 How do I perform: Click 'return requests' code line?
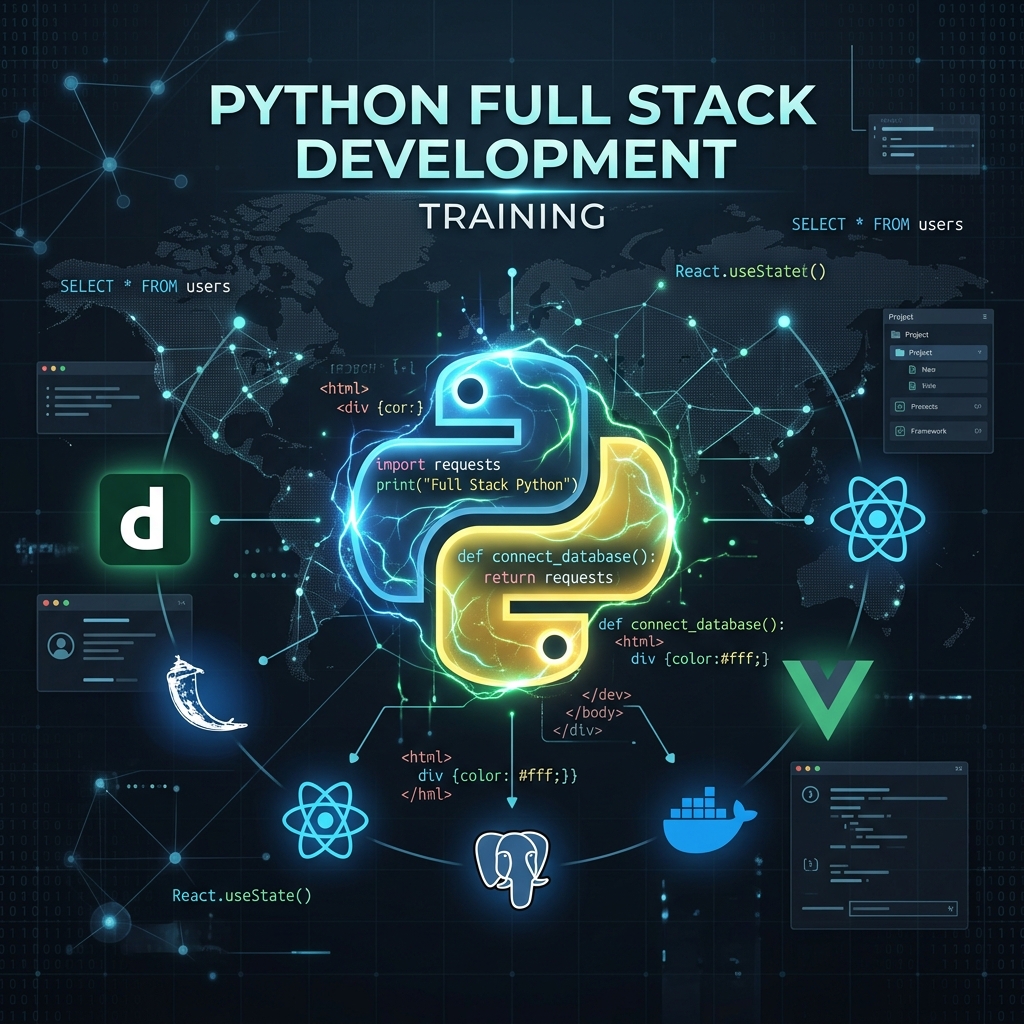click(548, 577)
